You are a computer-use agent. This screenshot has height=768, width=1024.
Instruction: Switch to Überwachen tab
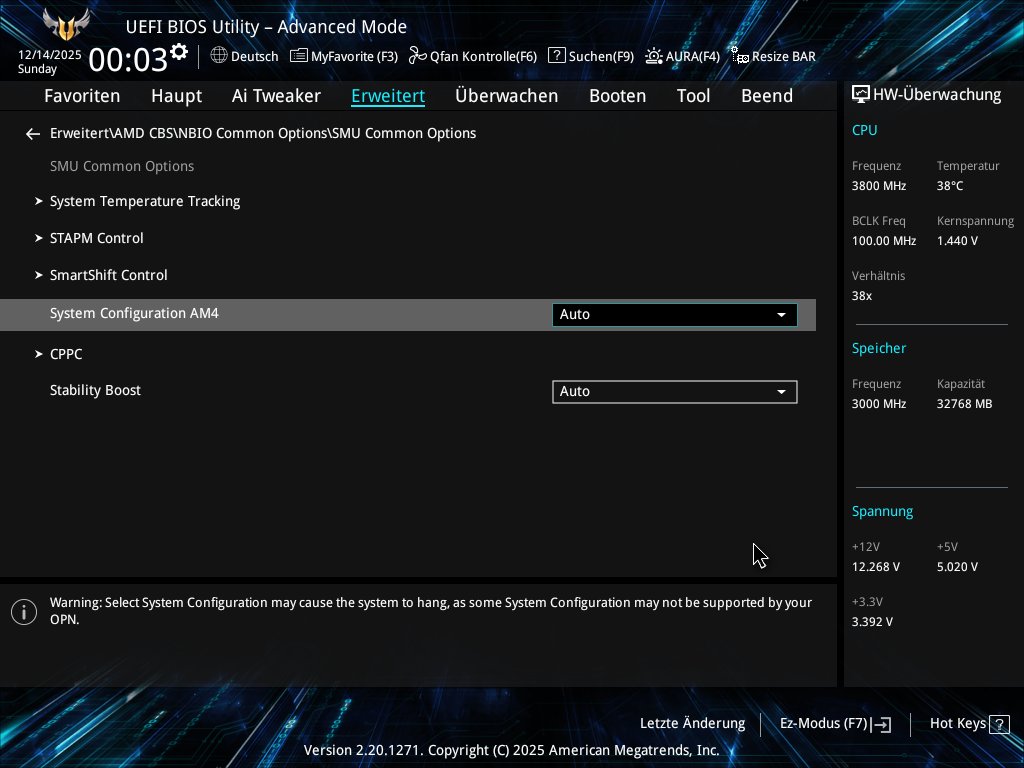click(x=506, y=96)
